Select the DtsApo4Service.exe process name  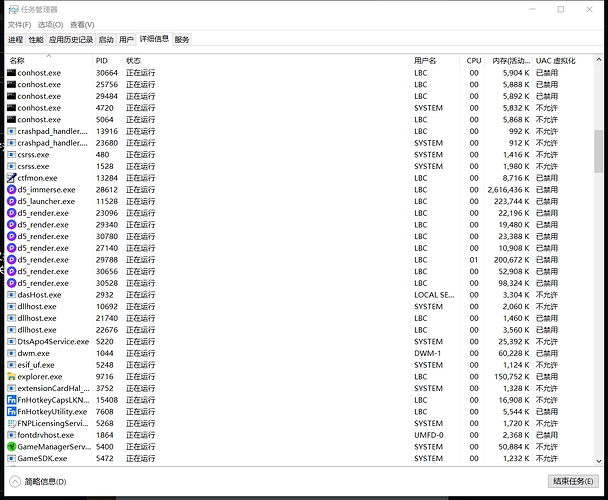point(53,342)
